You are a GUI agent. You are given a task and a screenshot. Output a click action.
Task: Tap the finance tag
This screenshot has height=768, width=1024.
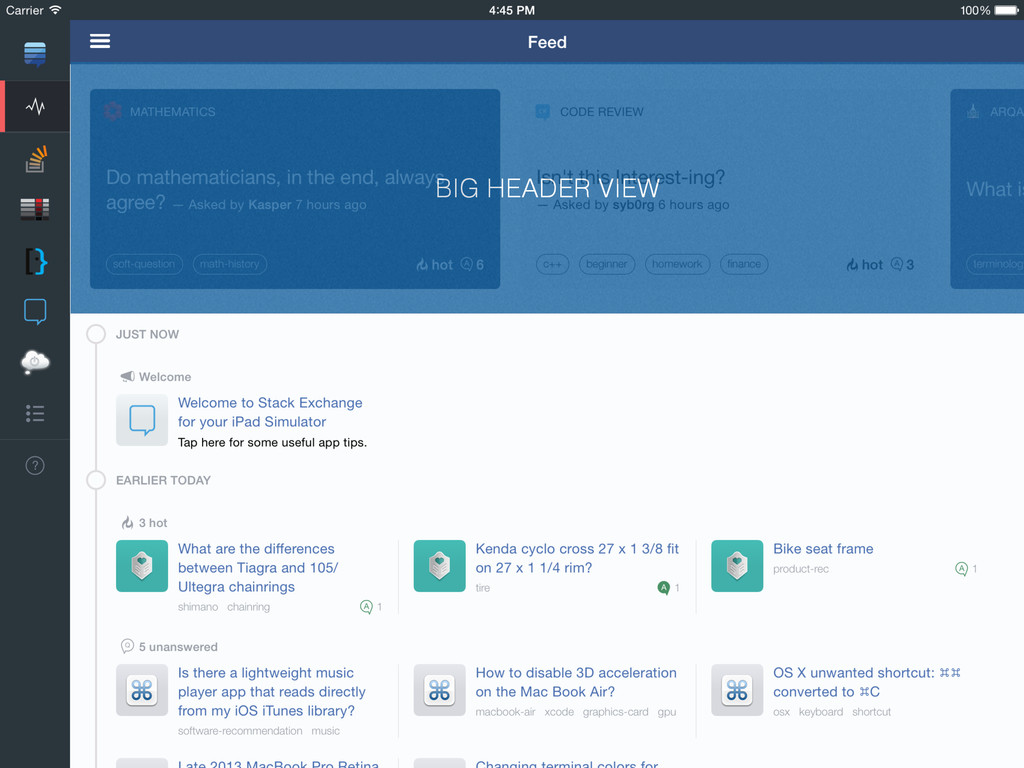coord(744,264)
